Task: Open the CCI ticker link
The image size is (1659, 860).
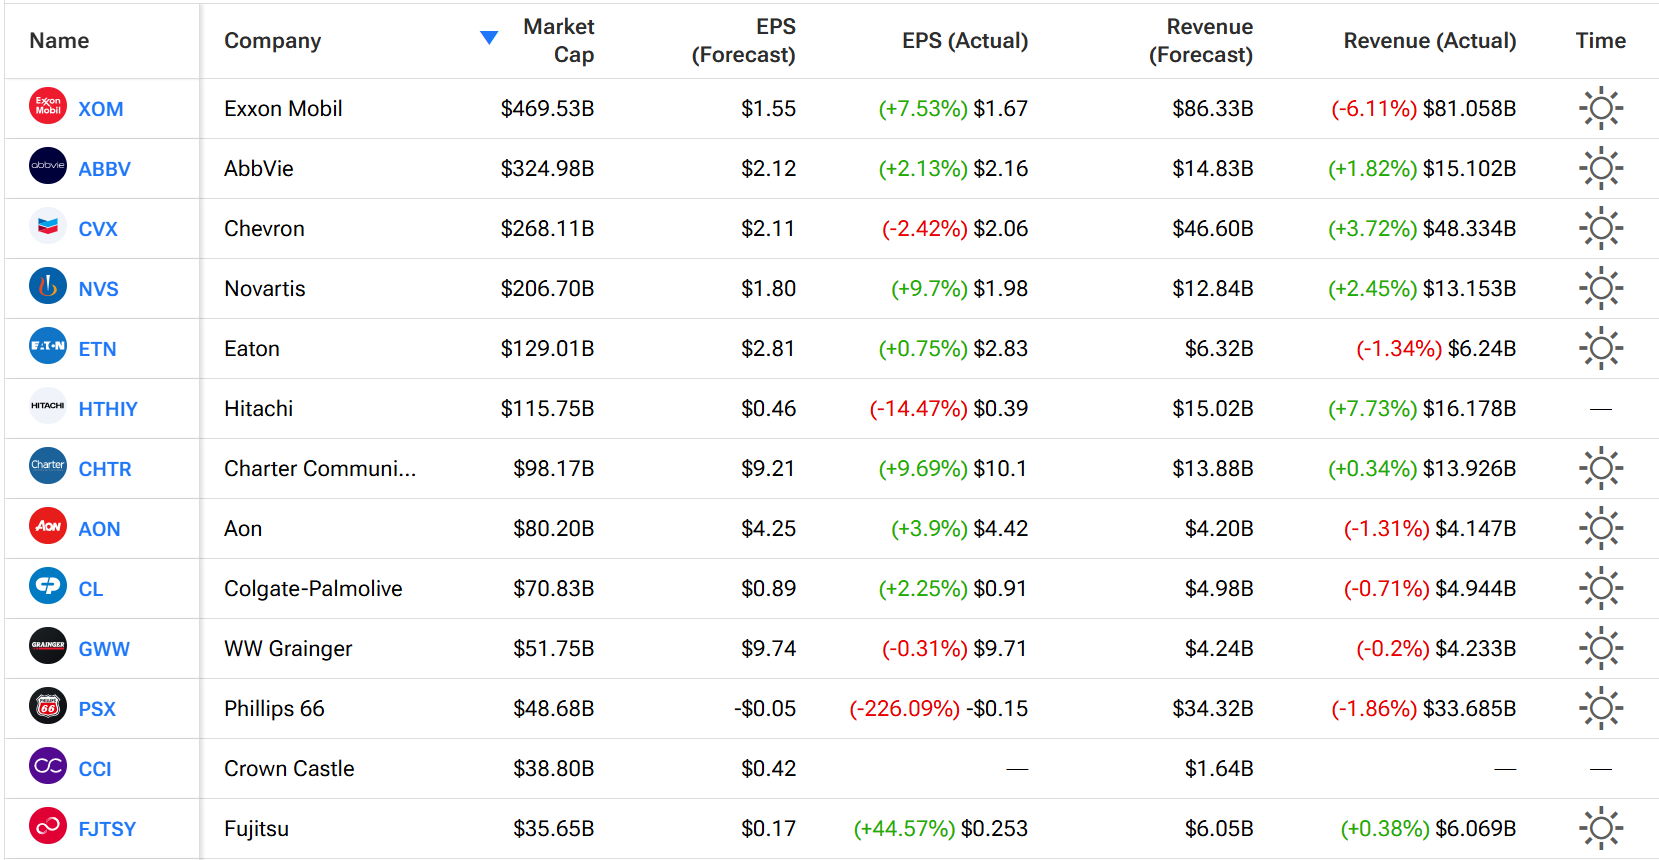Action: (95, 769)
